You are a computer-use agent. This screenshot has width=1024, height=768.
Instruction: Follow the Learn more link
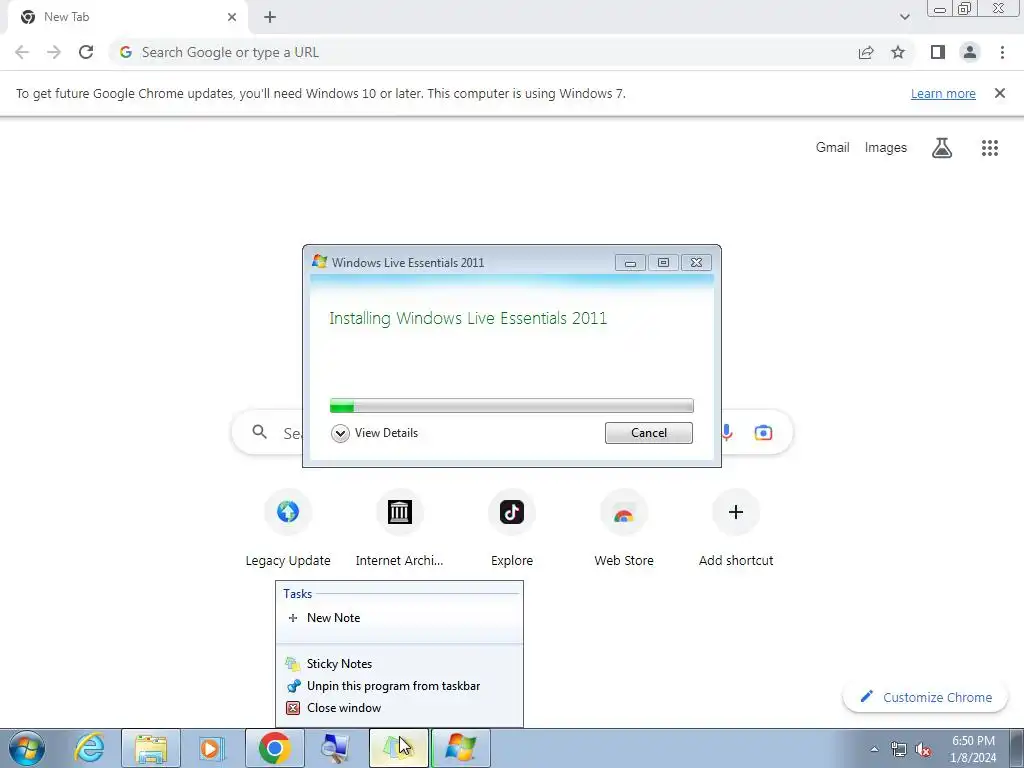943,93
